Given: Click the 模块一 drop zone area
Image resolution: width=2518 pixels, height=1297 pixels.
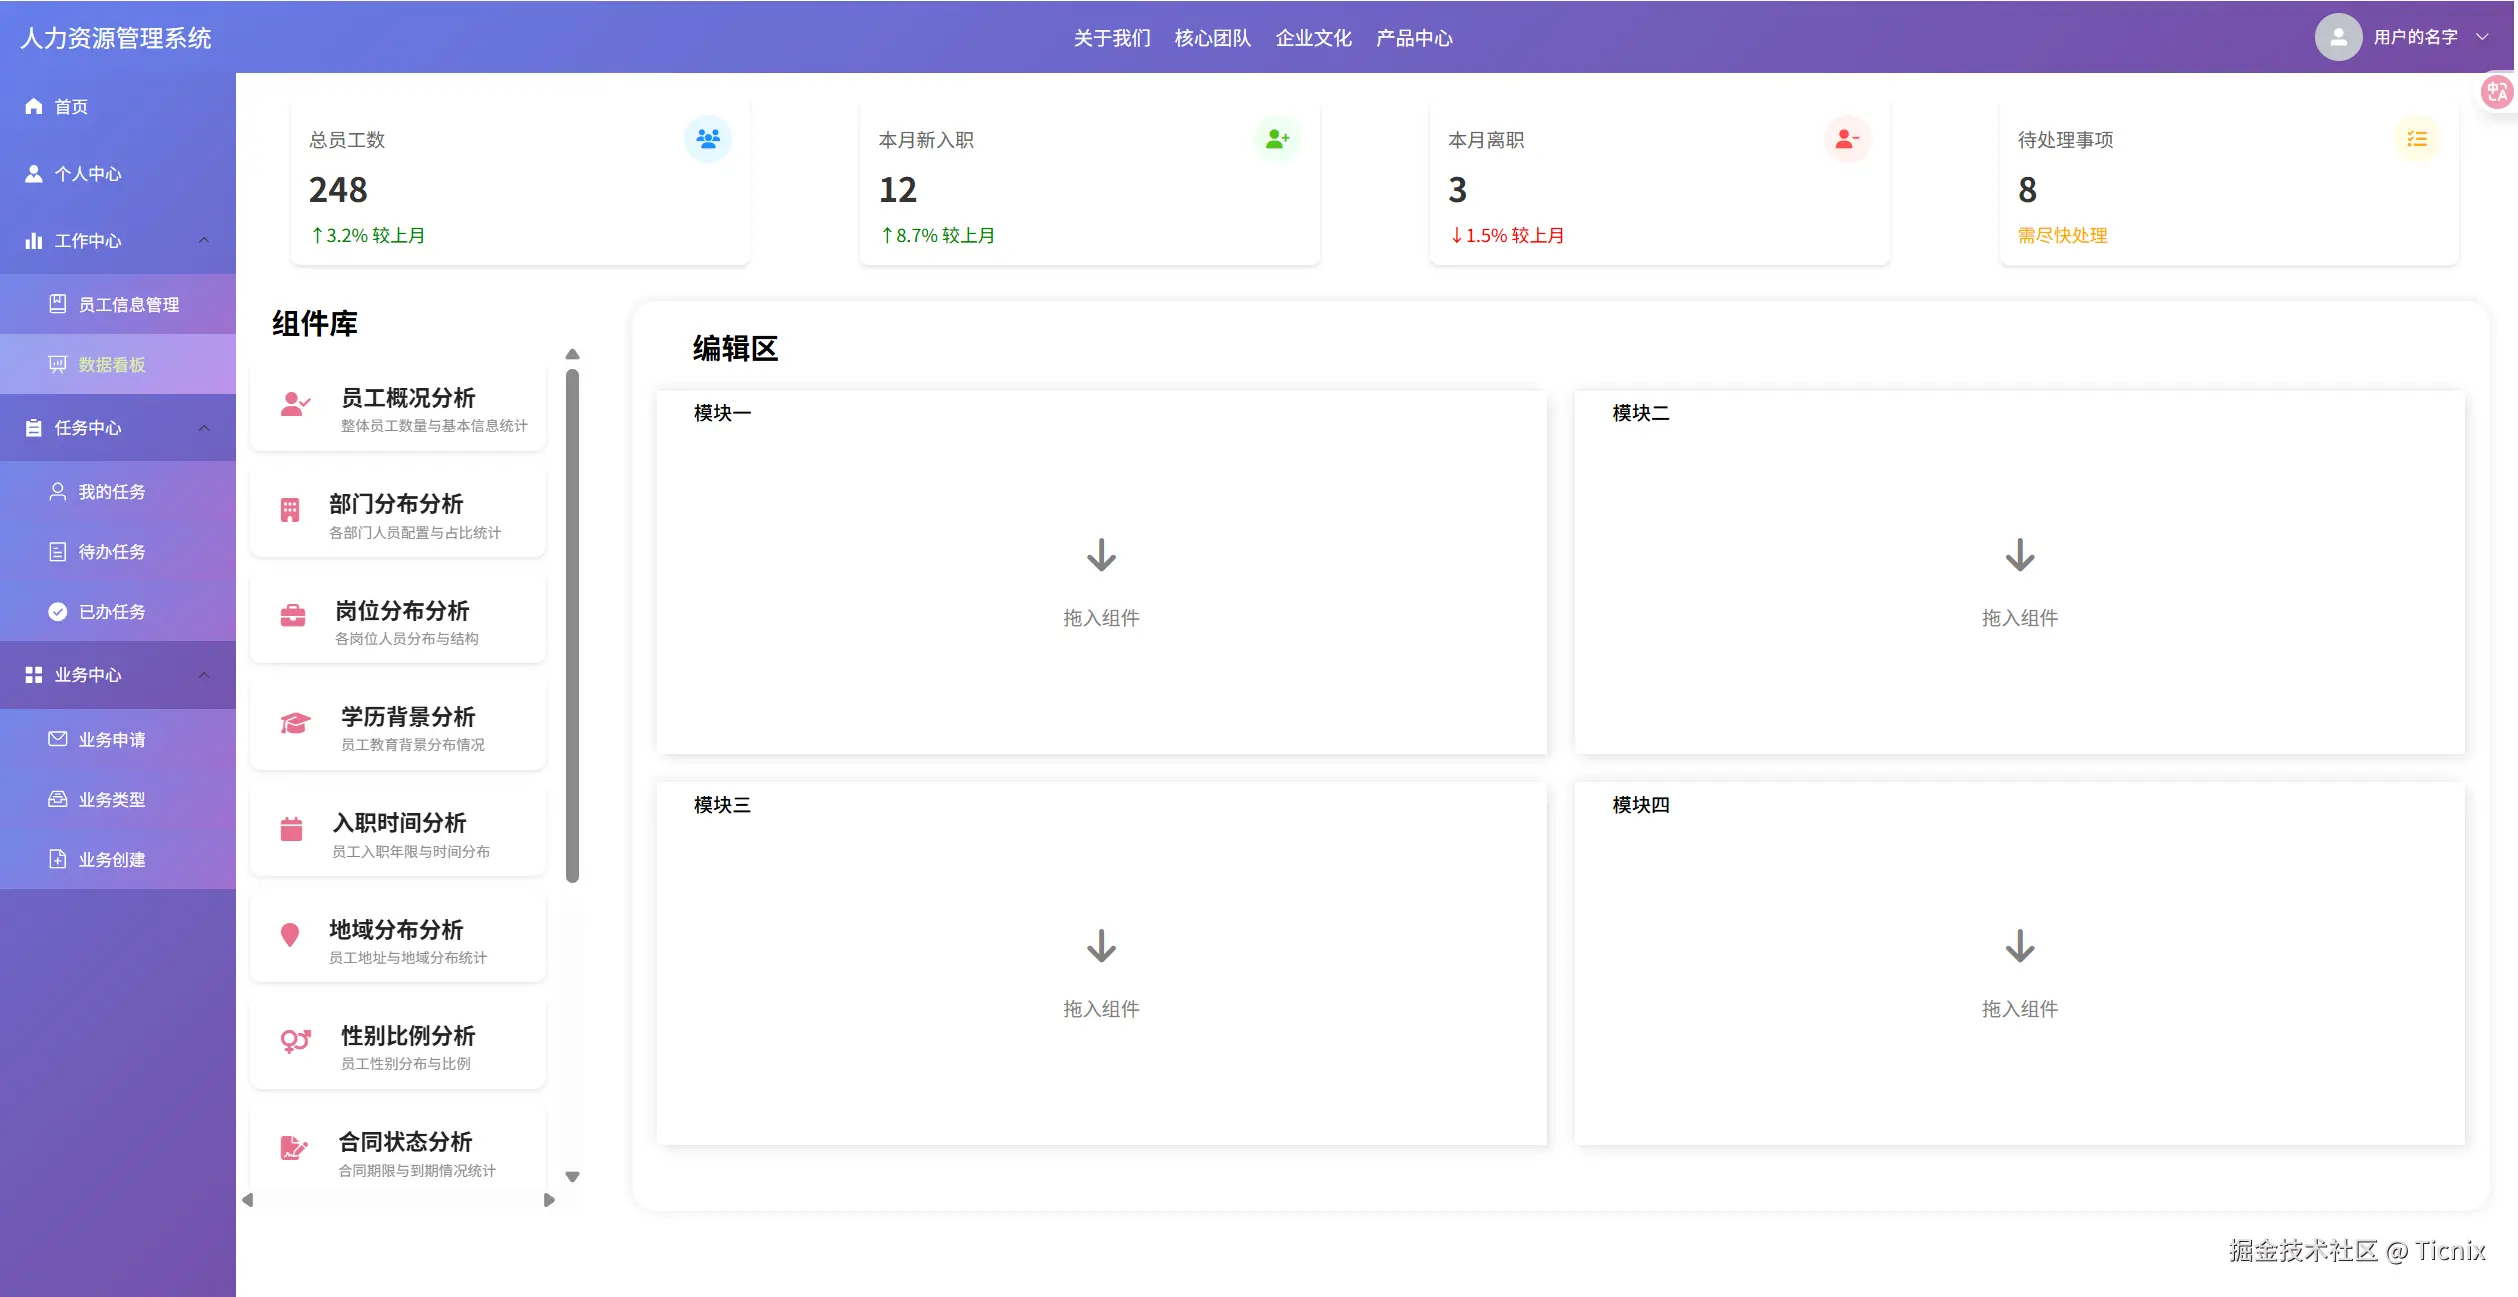Looking at the screenshot, I should click(1101, 585).
